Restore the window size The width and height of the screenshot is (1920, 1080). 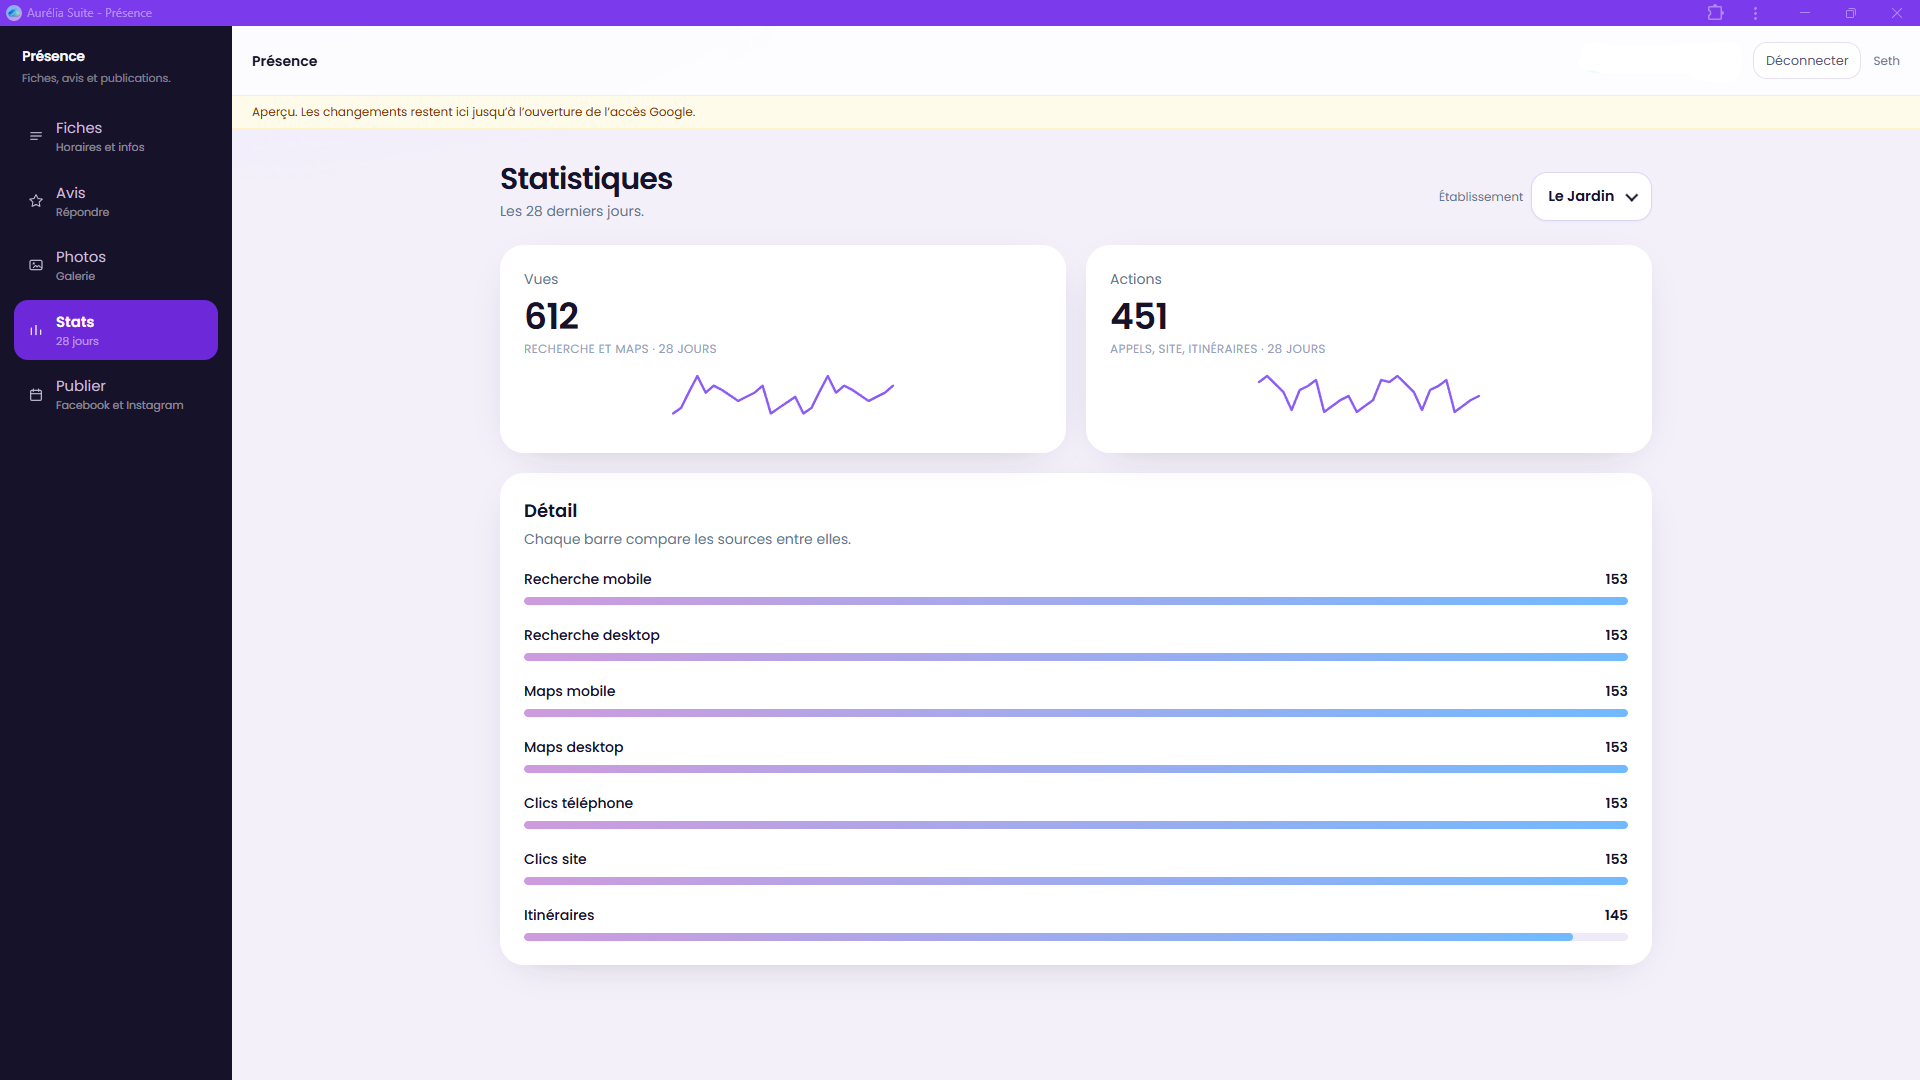pos(1851,13)
